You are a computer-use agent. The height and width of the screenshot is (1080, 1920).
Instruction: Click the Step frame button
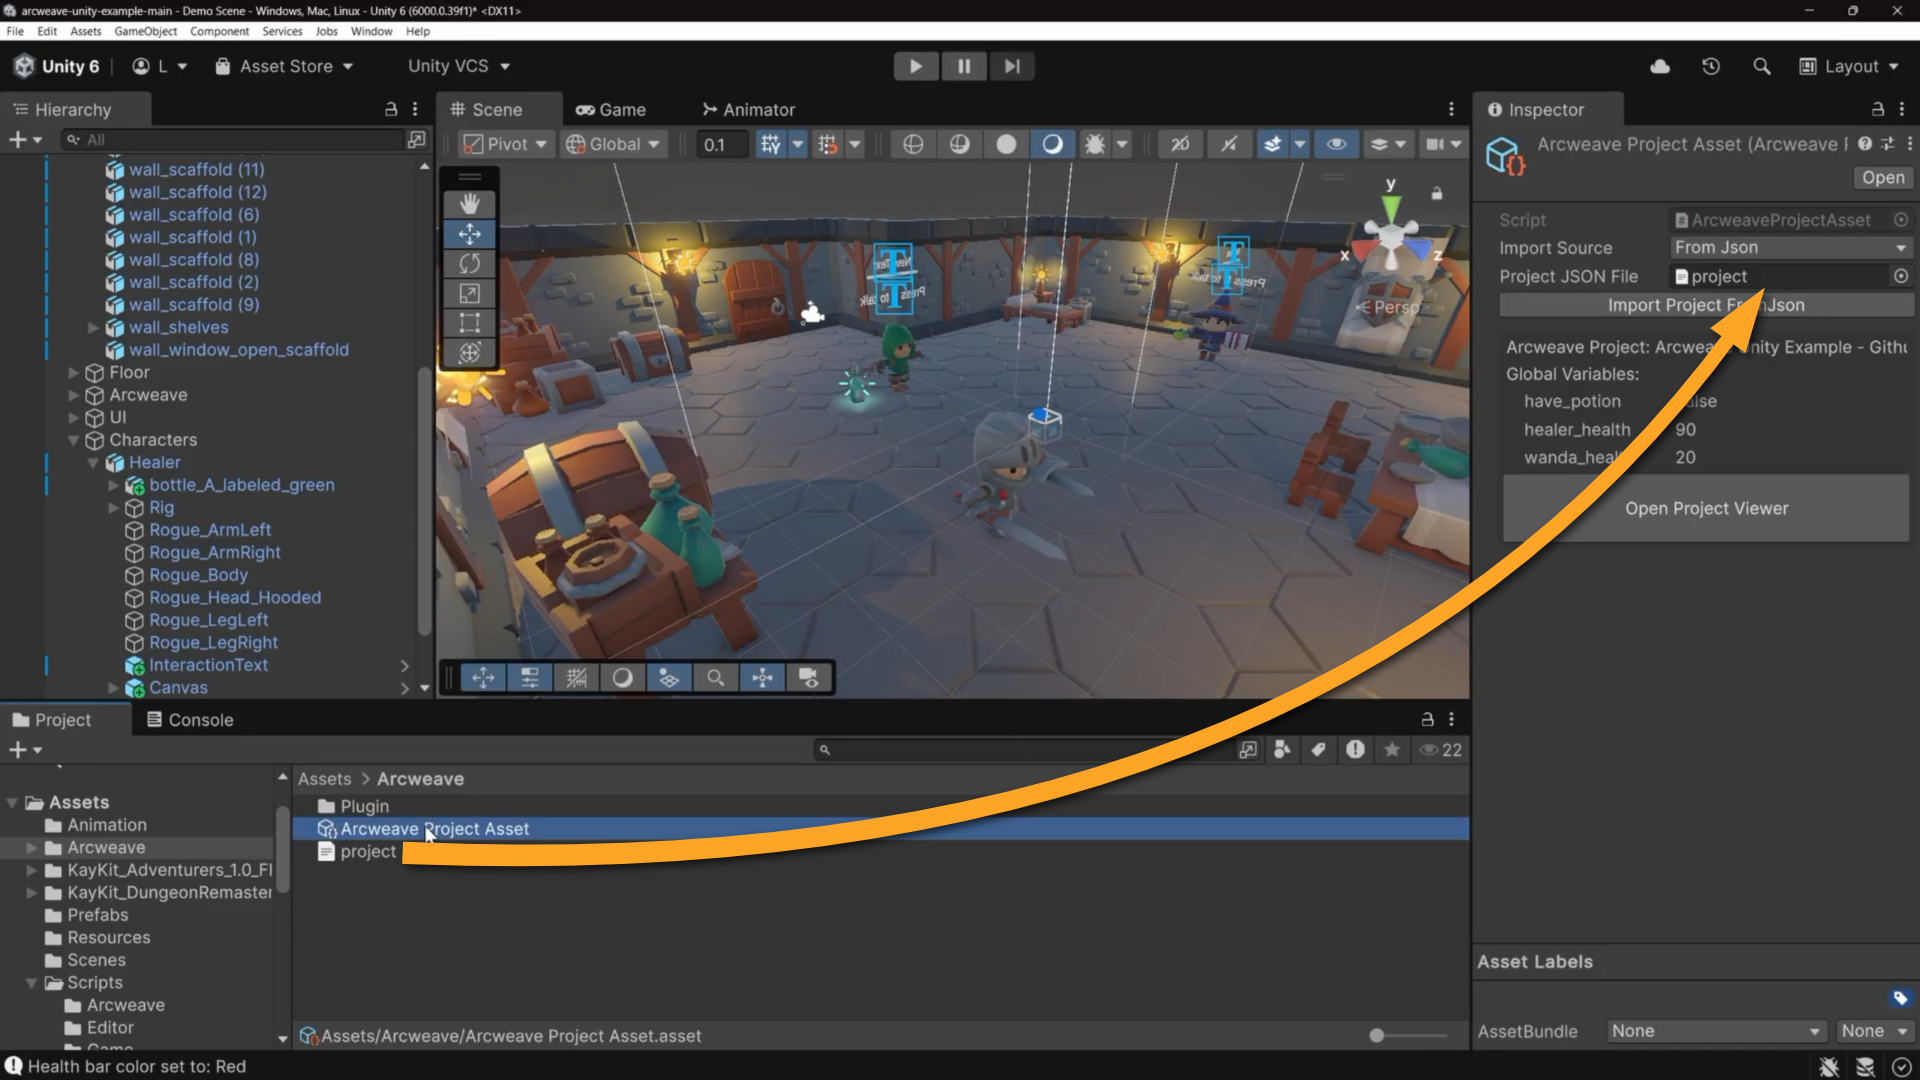[1012, 66]
